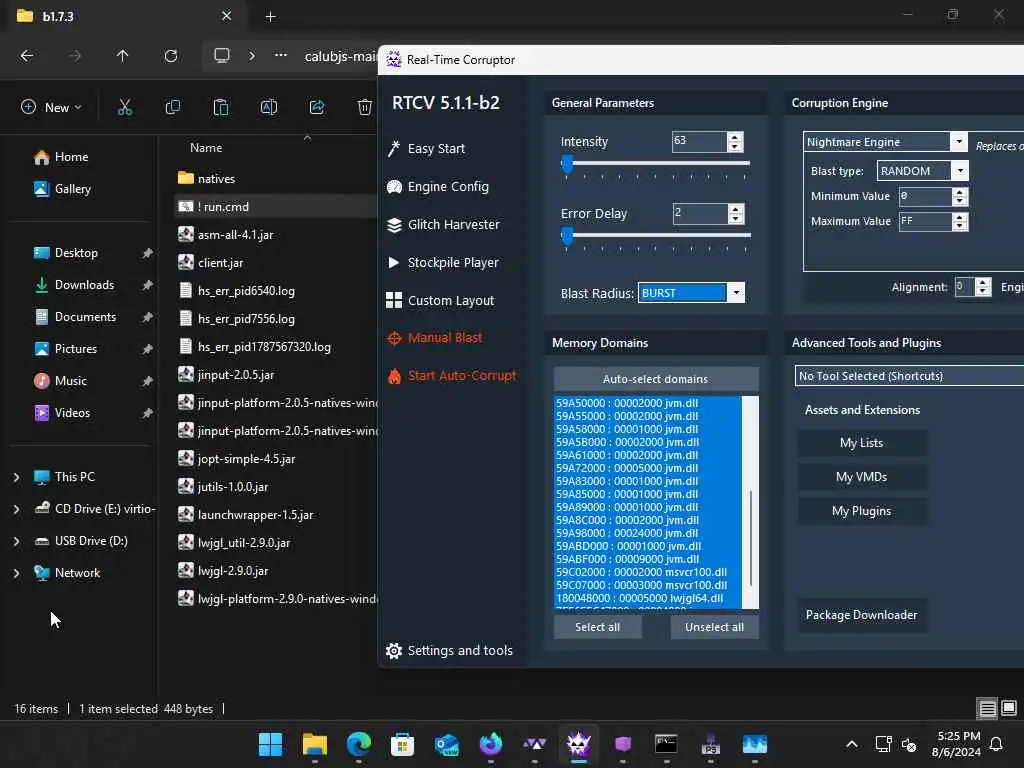
Task: Open Settings and tools
Action: 460,650
